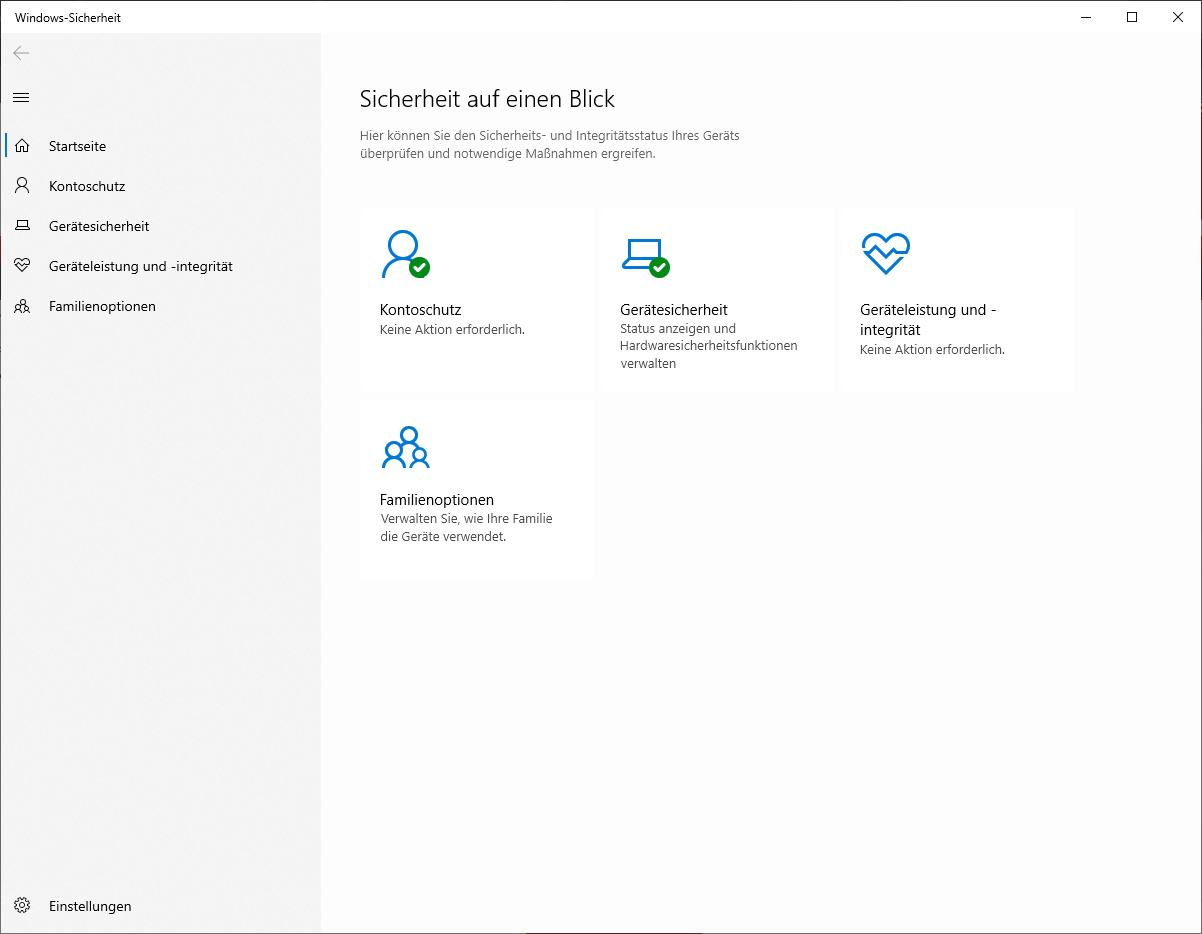1202x934 pixels.
Task: Click the large Familienoptionen family icon tile
Action: coord(405,447)
